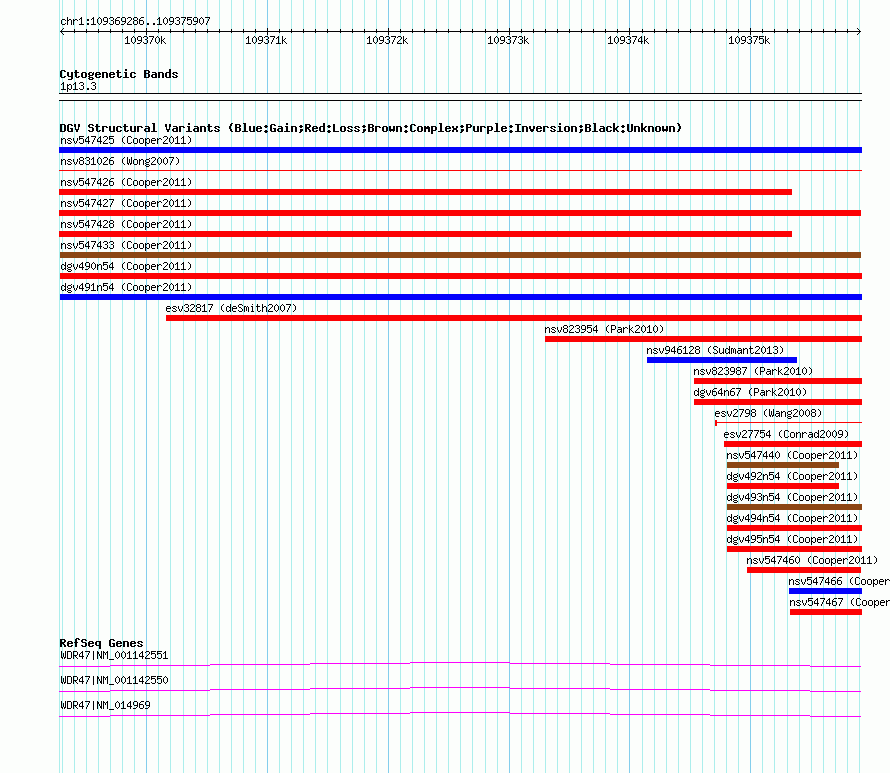The height and width of the screenshot is (773, 890).
Task: Click the 1p13.3 band label
Action: point(78,87)
